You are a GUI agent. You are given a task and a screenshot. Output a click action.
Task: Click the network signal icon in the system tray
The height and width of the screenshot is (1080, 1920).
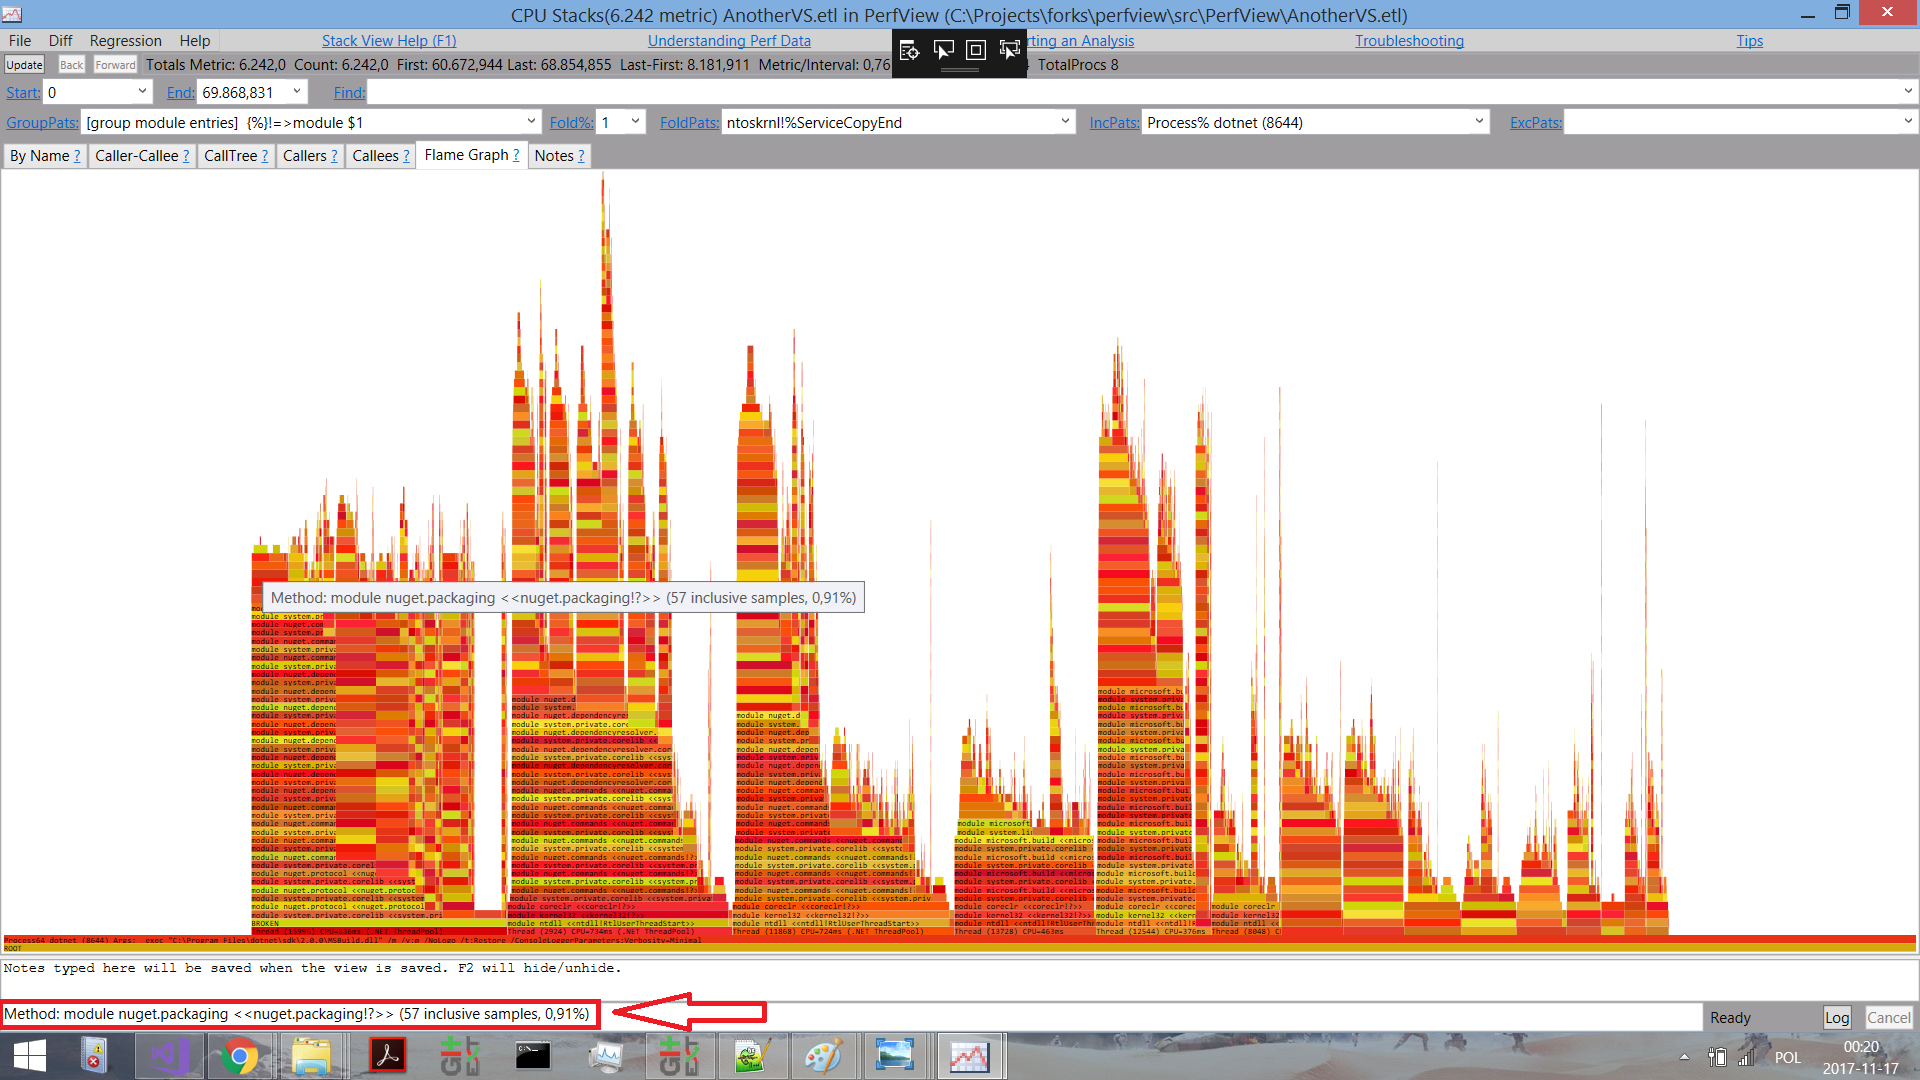point(1746,1057)
